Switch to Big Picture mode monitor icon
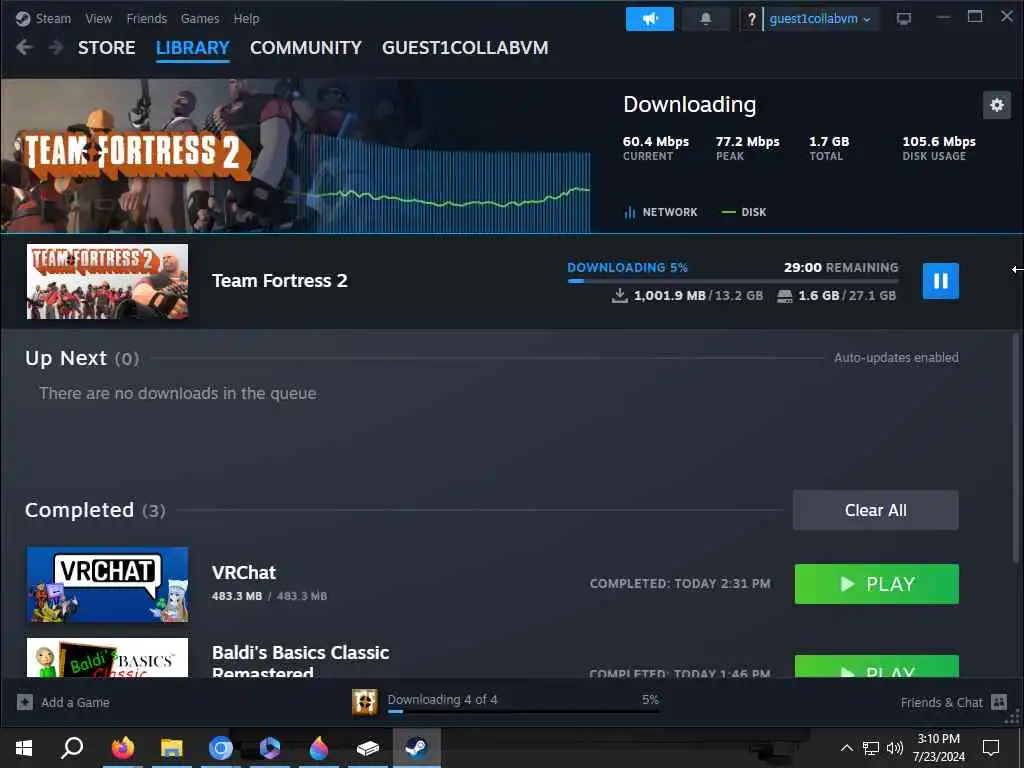 (903, 19)
